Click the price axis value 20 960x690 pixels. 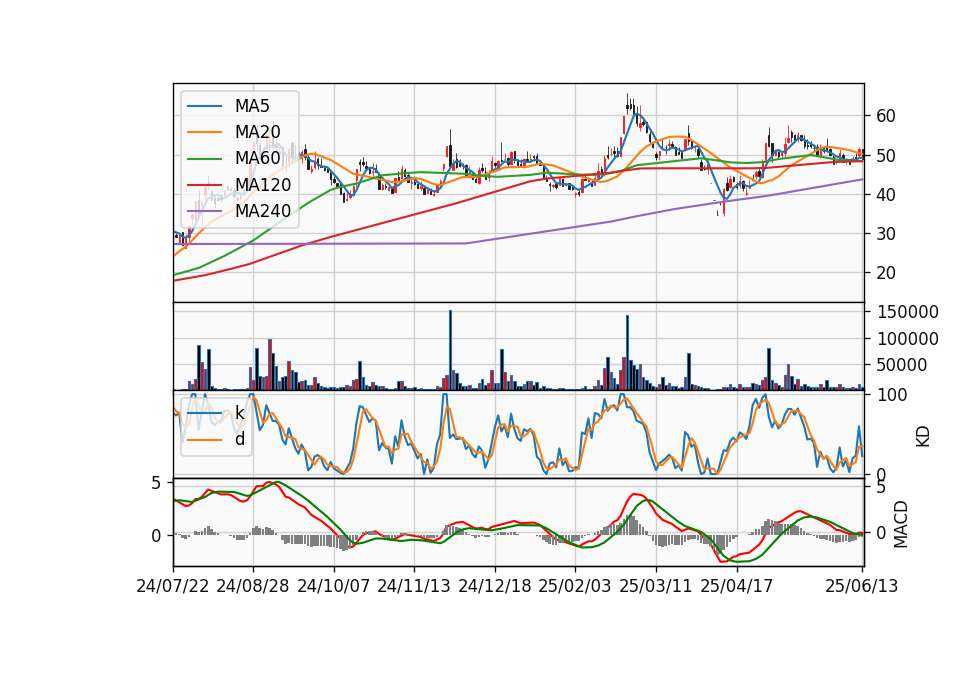(x=885, y=273)
